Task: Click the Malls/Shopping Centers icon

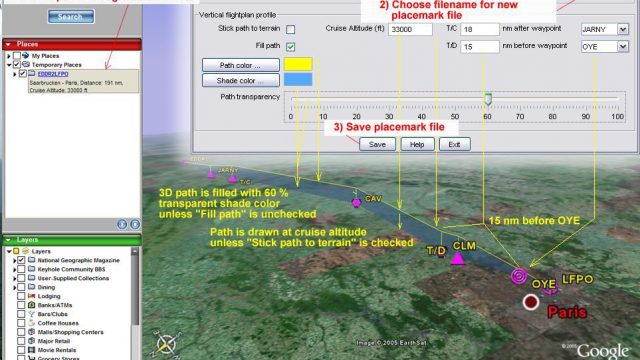Action: (x=31, y=331)
